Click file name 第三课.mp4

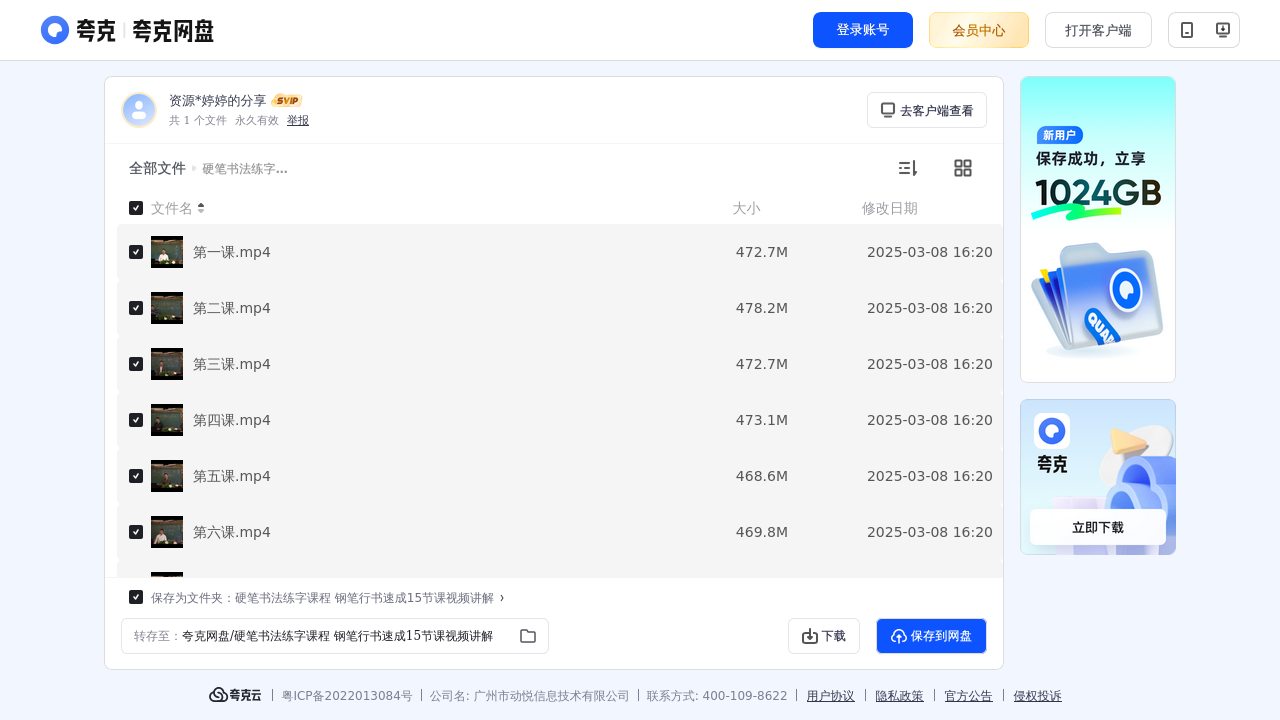tap(232, 364)
